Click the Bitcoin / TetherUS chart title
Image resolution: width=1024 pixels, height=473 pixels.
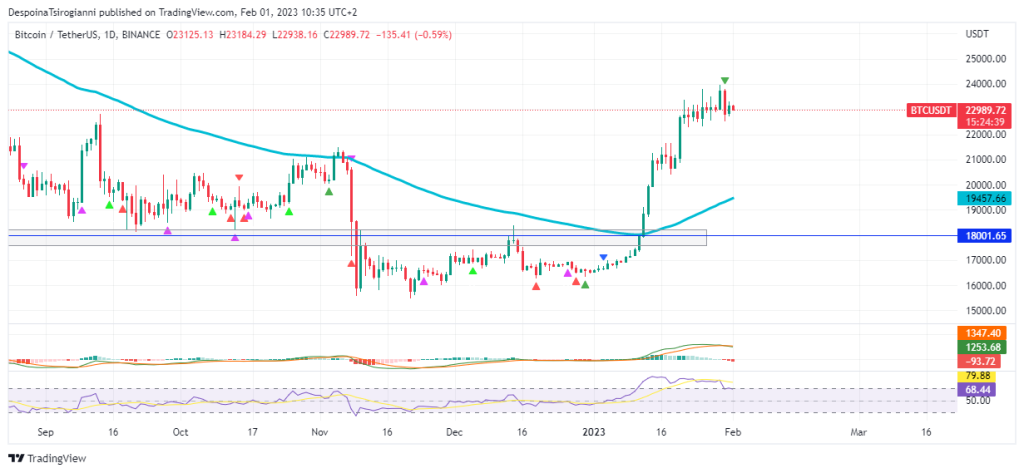pyautogui.click(x=59, y=35)
